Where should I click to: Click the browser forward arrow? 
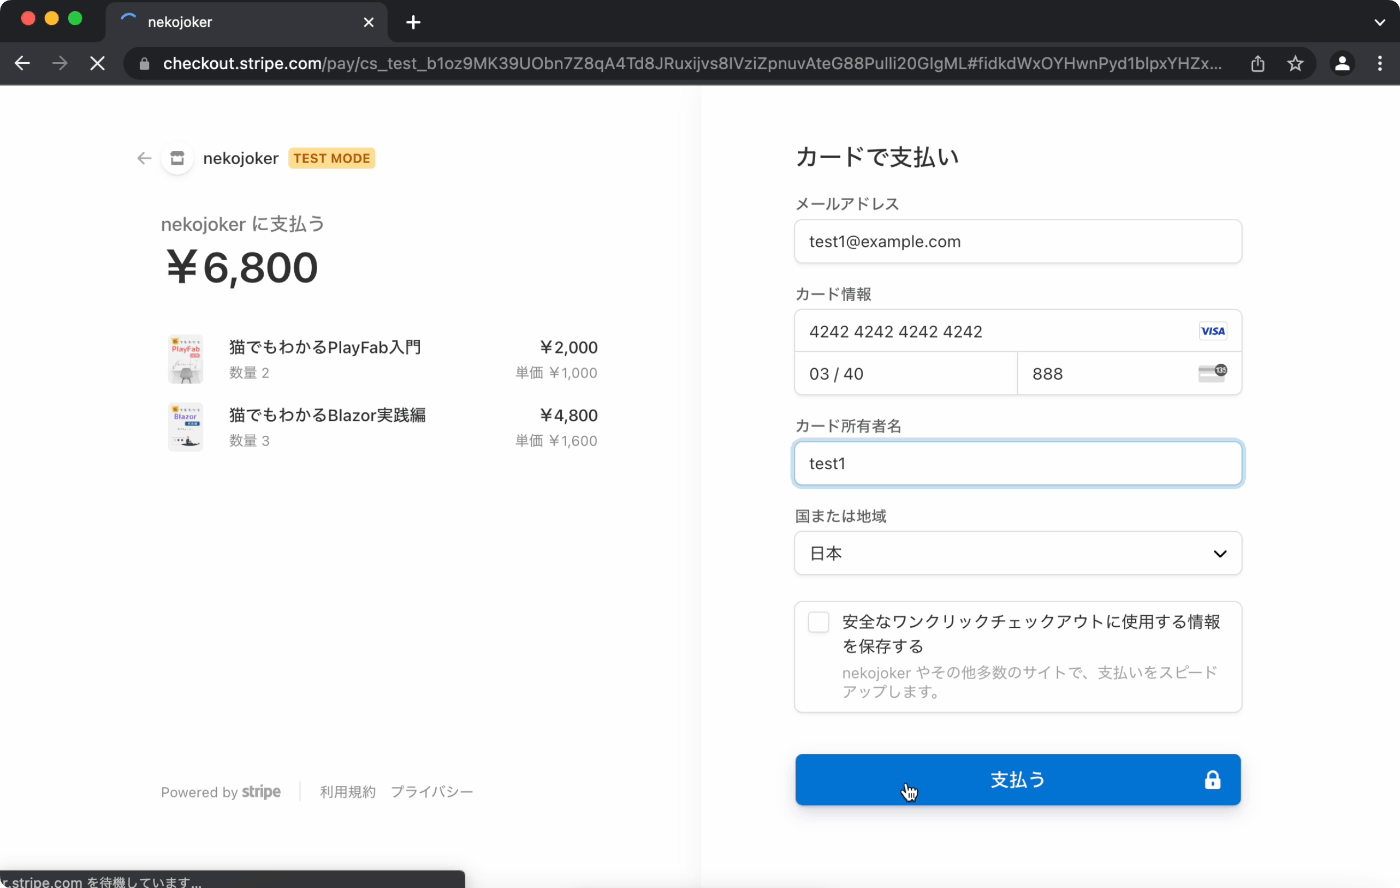(60, 63)
